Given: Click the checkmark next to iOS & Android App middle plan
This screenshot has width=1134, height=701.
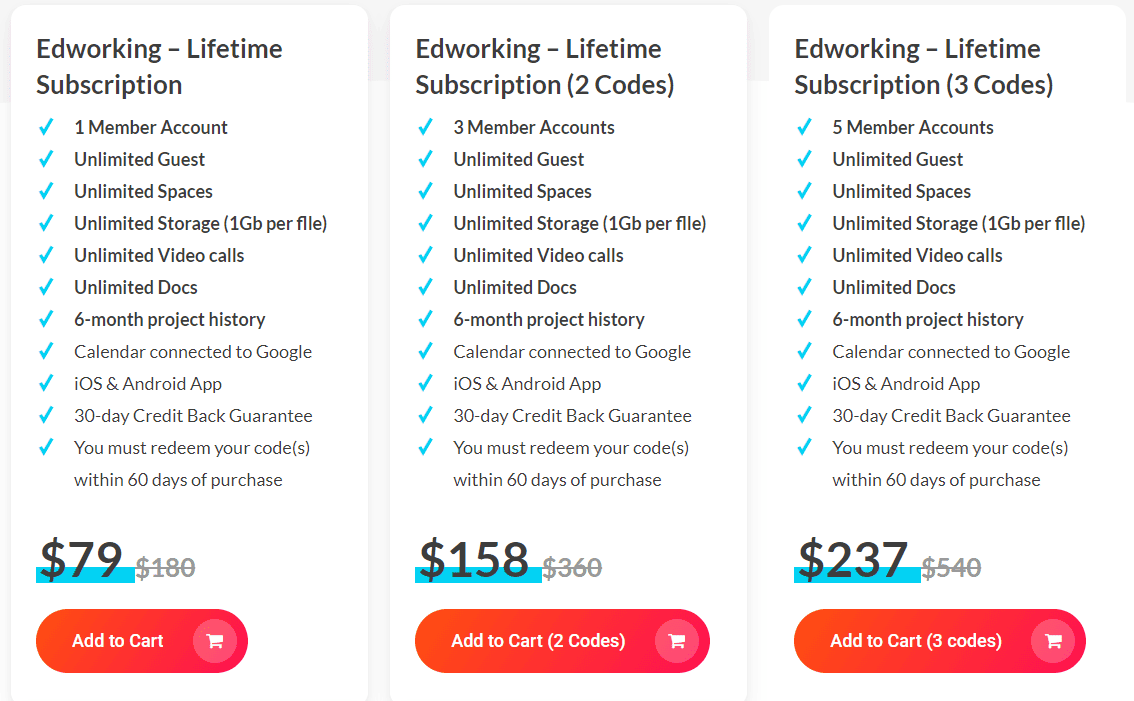Looking at the screenshot, I should 425,383.
